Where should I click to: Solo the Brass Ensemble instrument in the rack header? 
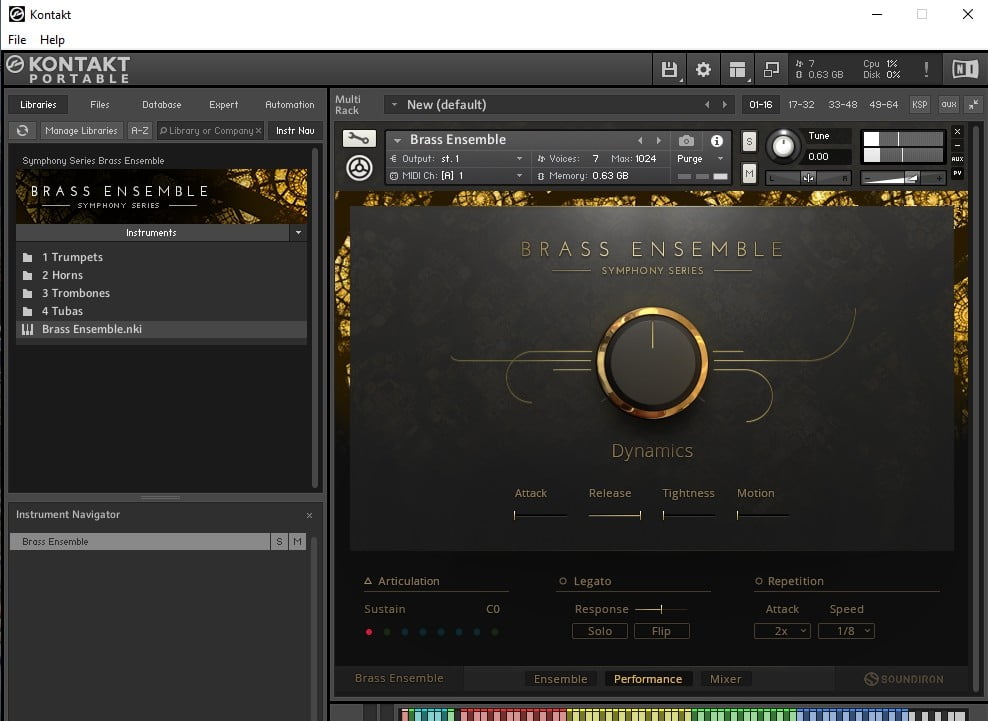pyautogui.click(x=749, y=142)
